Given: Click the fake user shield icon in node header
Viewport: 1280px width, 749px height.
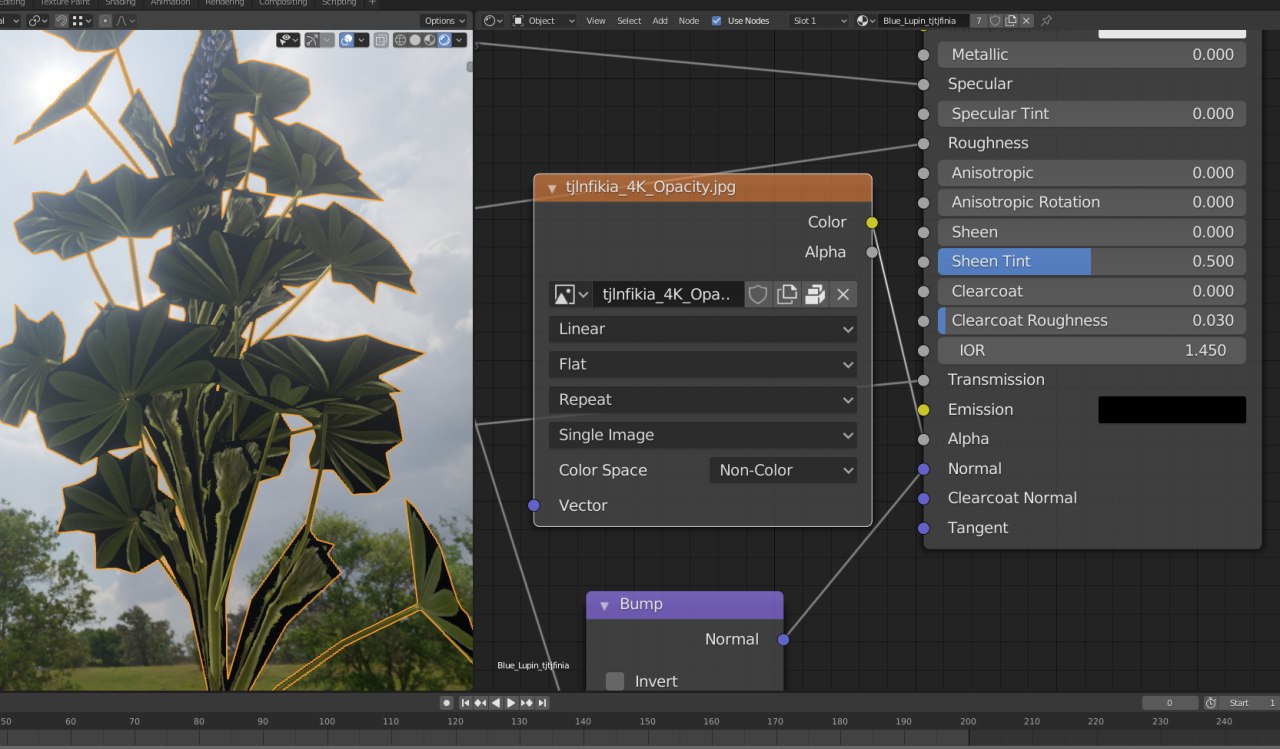Looking at the screenshot, I should [x=995, y=20].
